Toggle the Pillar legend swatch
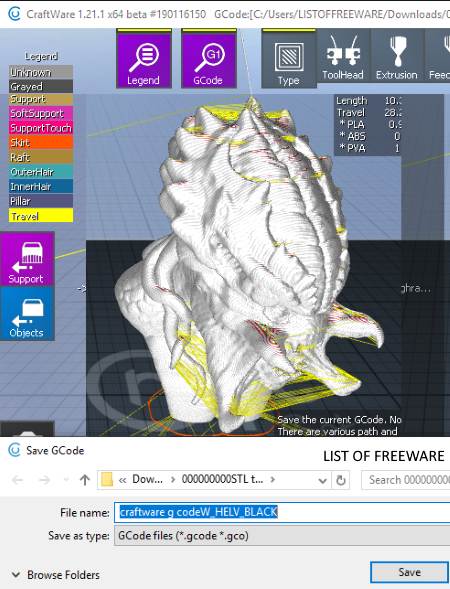 click(41, 201)
